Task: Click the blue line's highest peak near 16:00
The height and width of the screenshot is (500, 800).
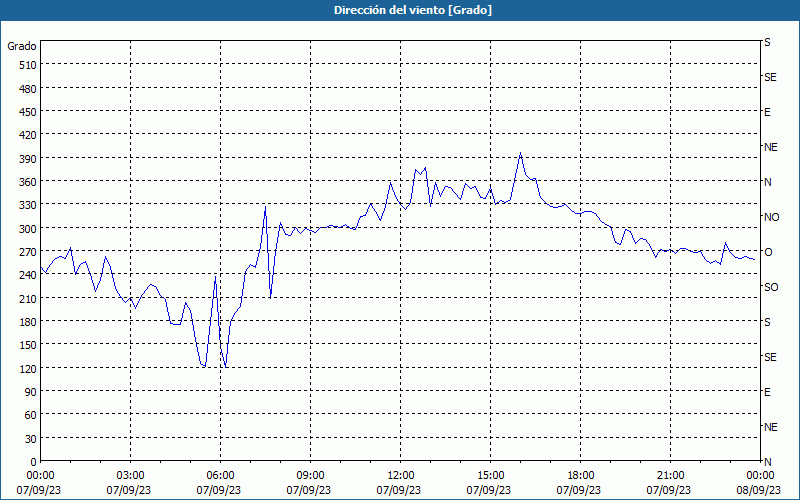Action: pyautogui.click(x=520, y=153)
